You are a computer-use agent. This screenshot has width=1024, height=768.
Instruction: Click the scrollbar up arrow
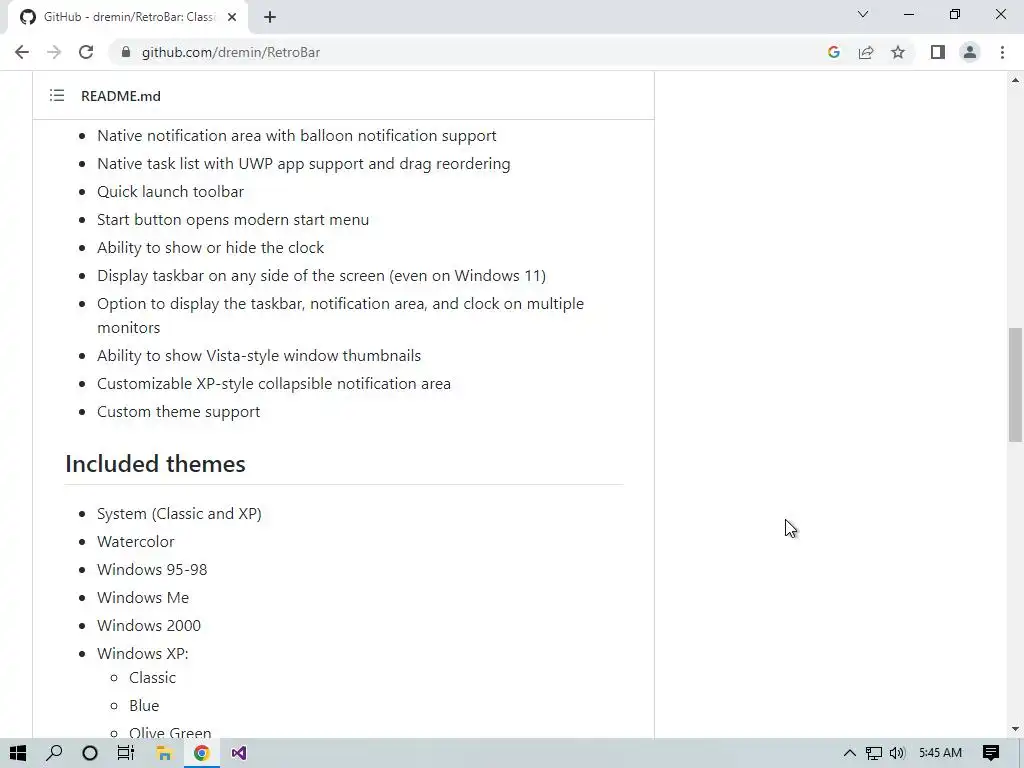tap(1016, 80)
